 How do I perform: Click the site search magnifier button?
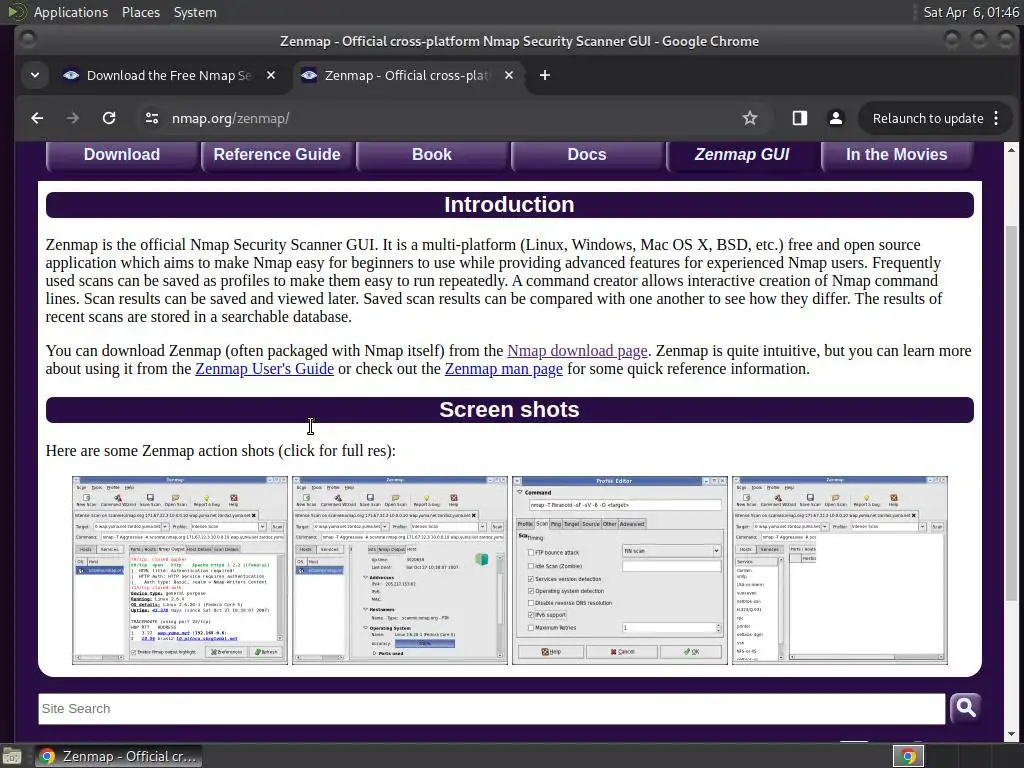tap(965, 708)
